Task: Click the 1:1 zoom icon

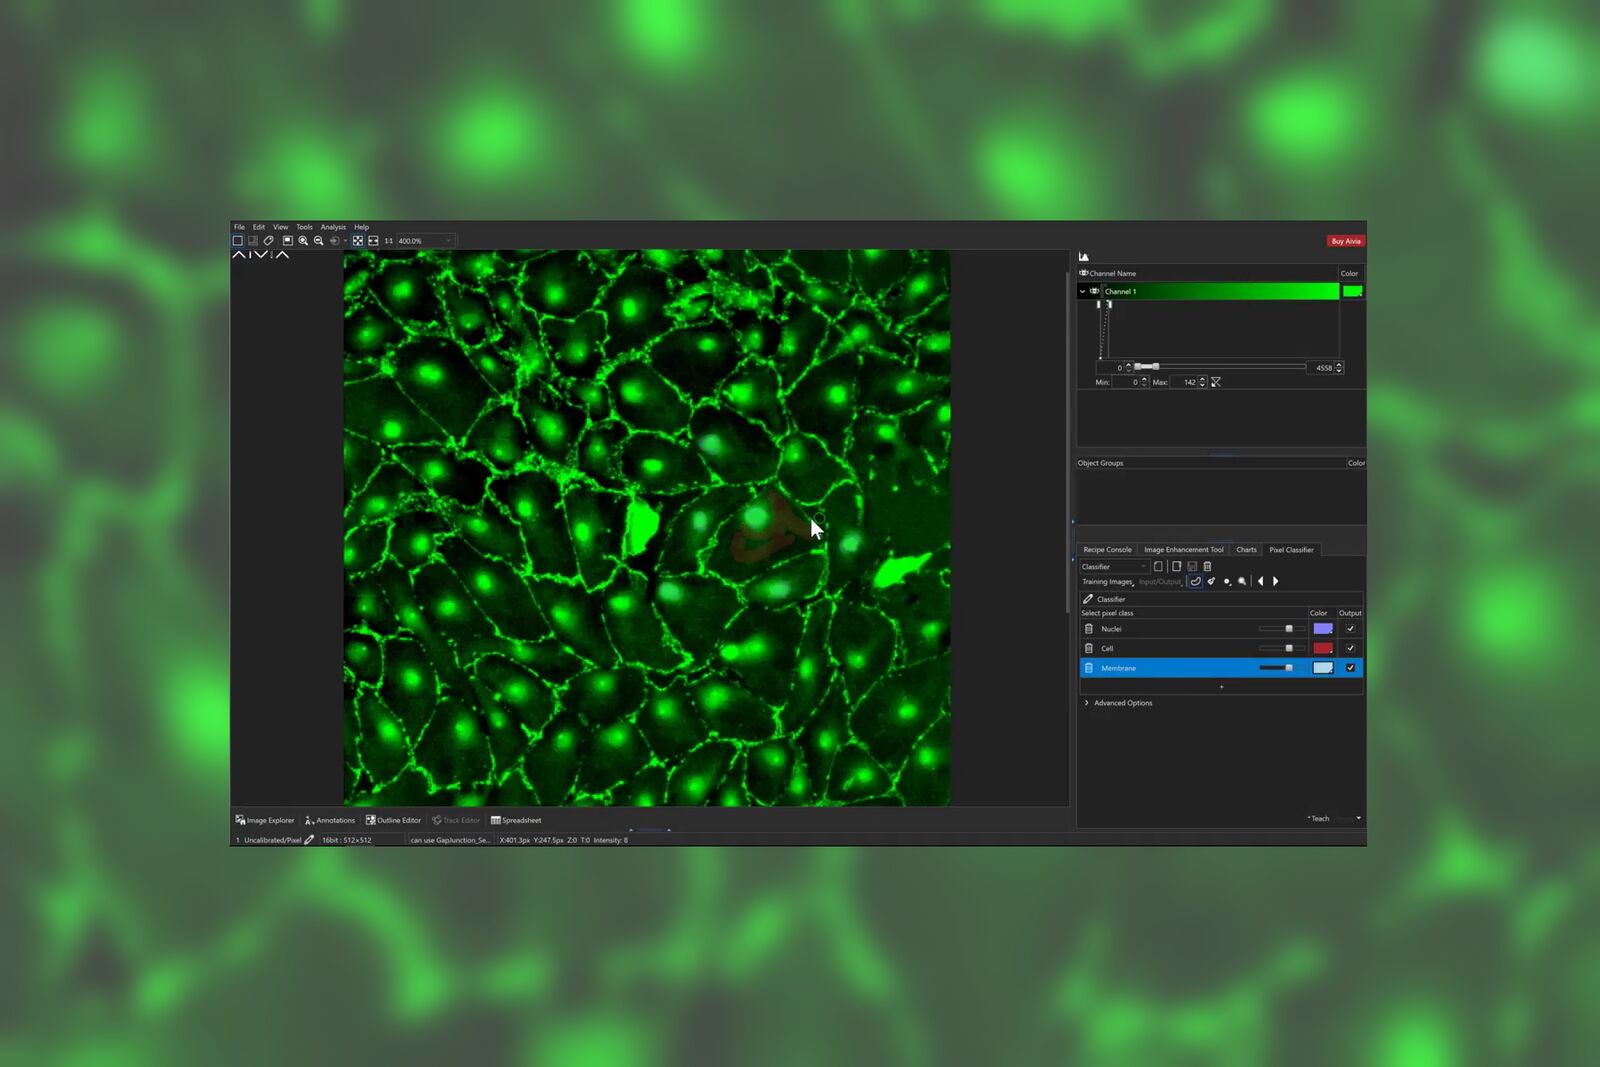Action: pos(390,240)
